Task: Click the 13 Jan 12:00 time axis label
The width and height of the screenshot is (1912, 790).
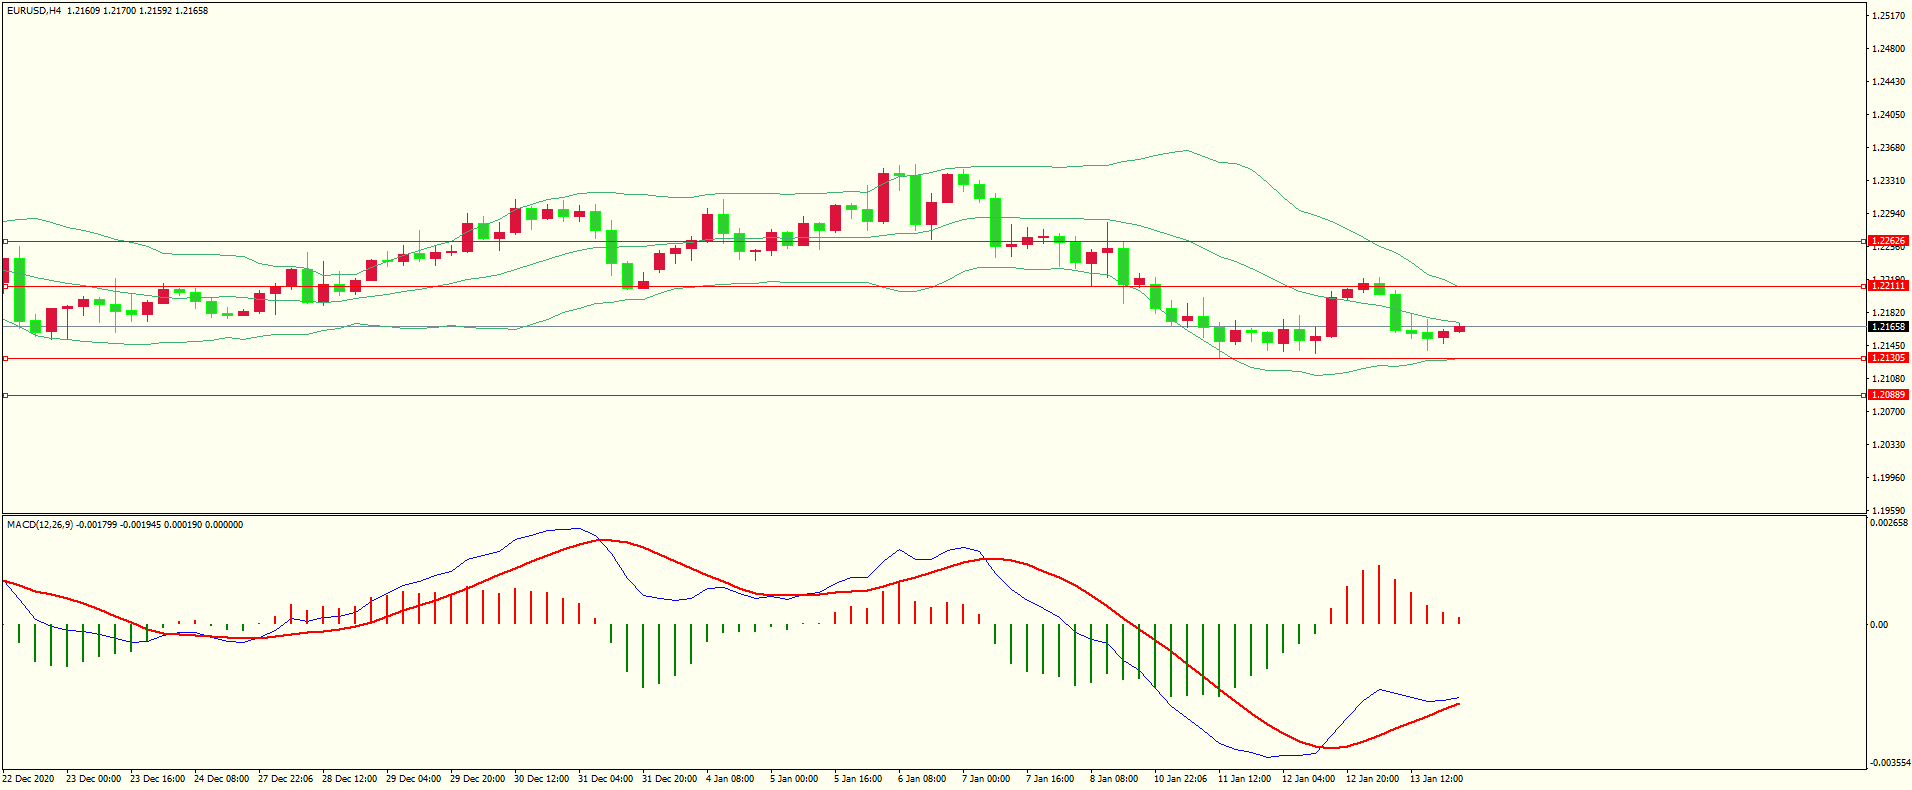Action: click(x=1436, y=778)
